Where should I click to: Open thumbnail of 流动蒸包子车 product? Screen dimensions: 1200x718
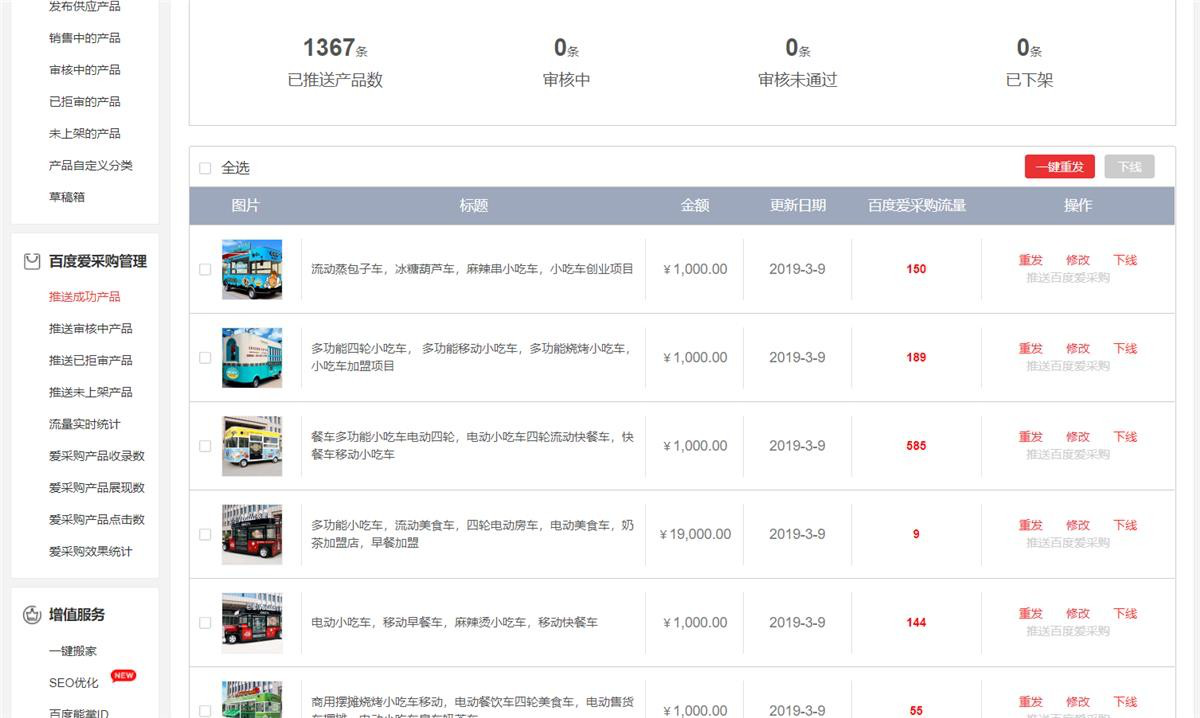[x=252, y=269]
